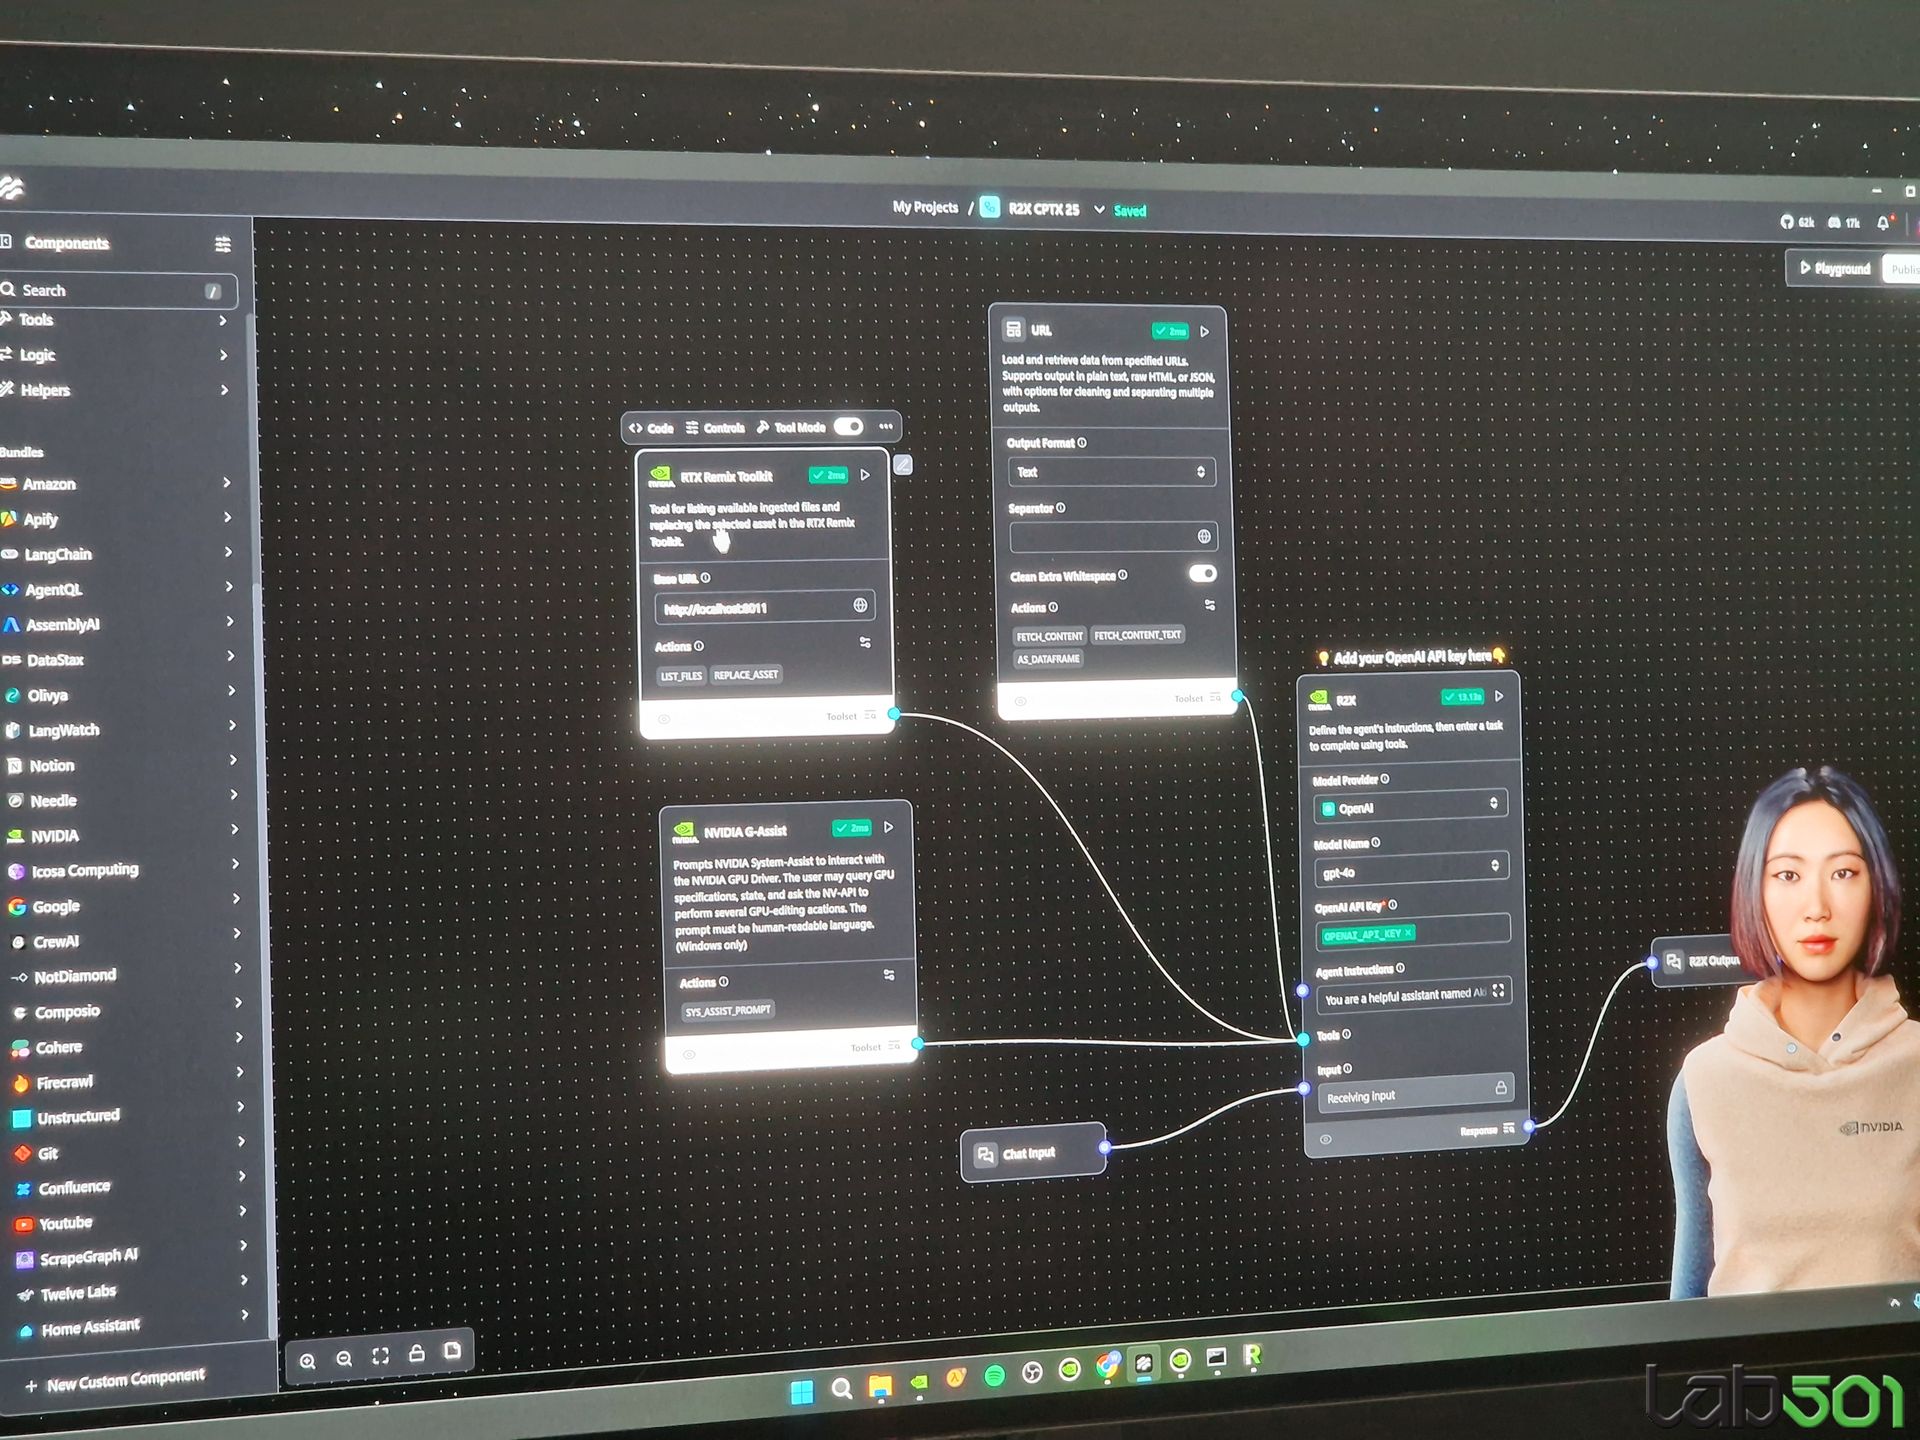Image resolution: width=1920 pixels, height=1440 pixels.
Task: Open Chrome from the taskbar
Action: (x=1107, y=1365)
